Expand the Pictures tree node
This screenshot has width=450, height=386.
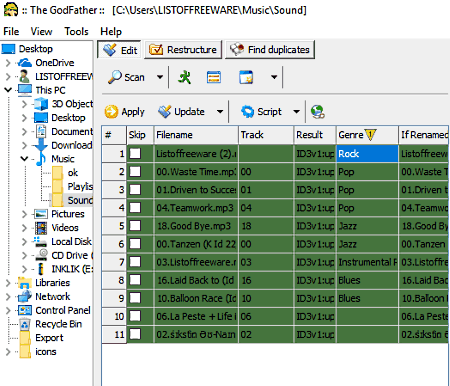(x=24, y=214)
